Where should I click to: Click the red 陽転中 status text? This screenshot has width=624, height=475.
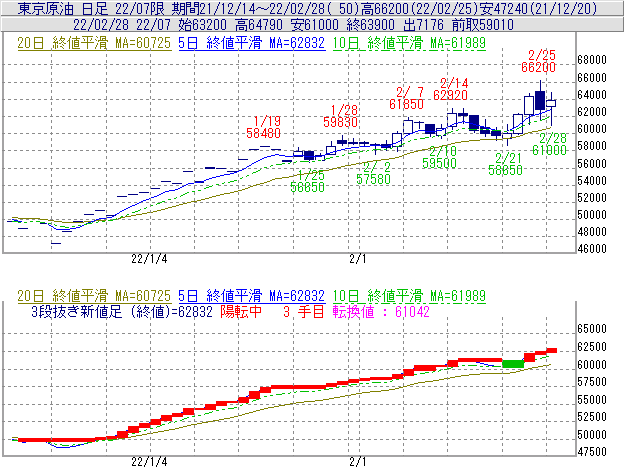tap(242, 311)
